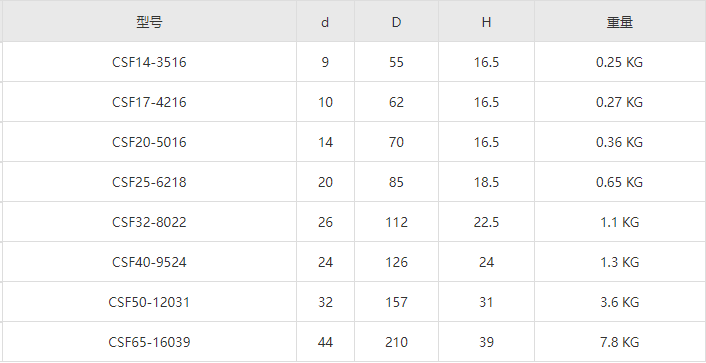This screenshot has height=363, width=706.
Task: Select the D value 112 cell
Action: 396,222
